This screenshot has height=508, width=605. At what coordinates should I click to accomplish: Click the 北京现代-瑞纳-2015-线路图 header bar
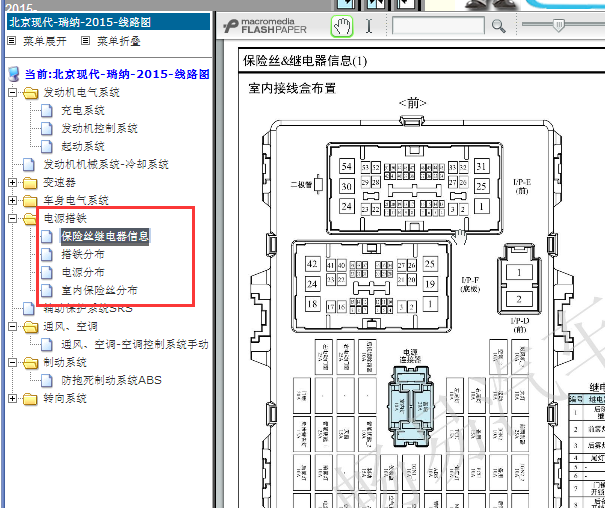pyautogui.click(x=108, y=22)
